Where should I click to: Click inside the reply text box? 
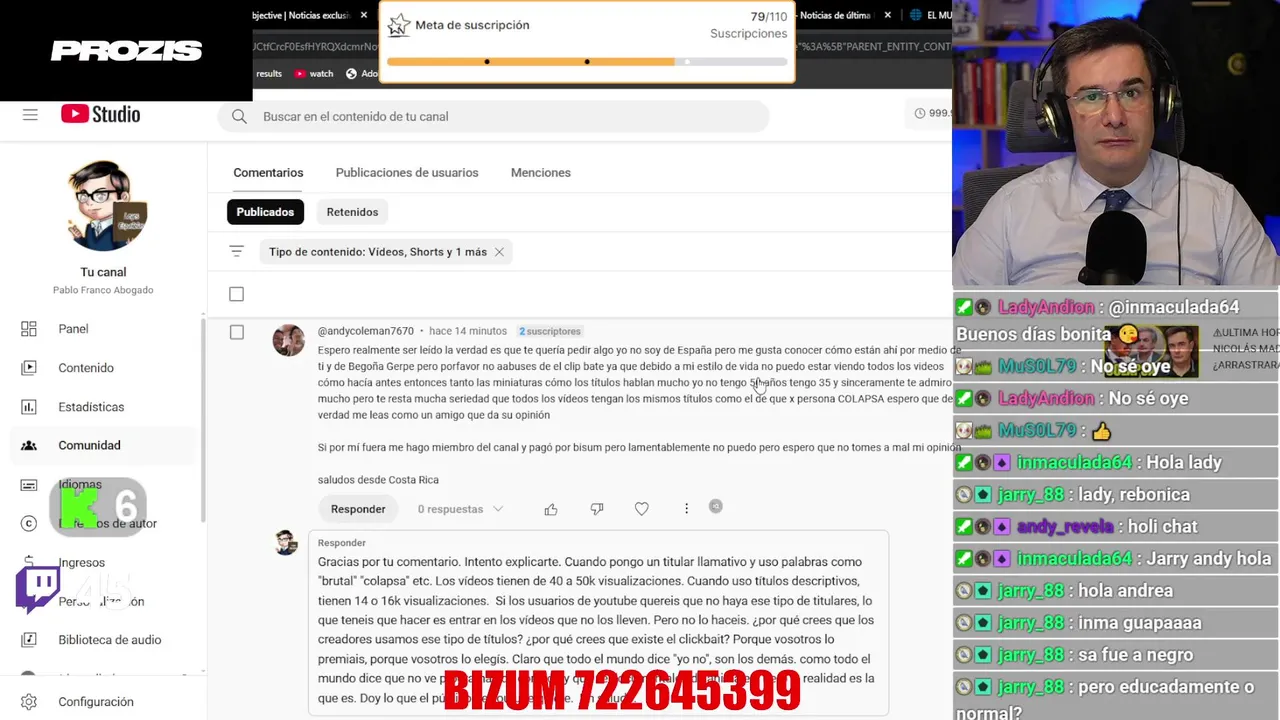pos(597,630)
